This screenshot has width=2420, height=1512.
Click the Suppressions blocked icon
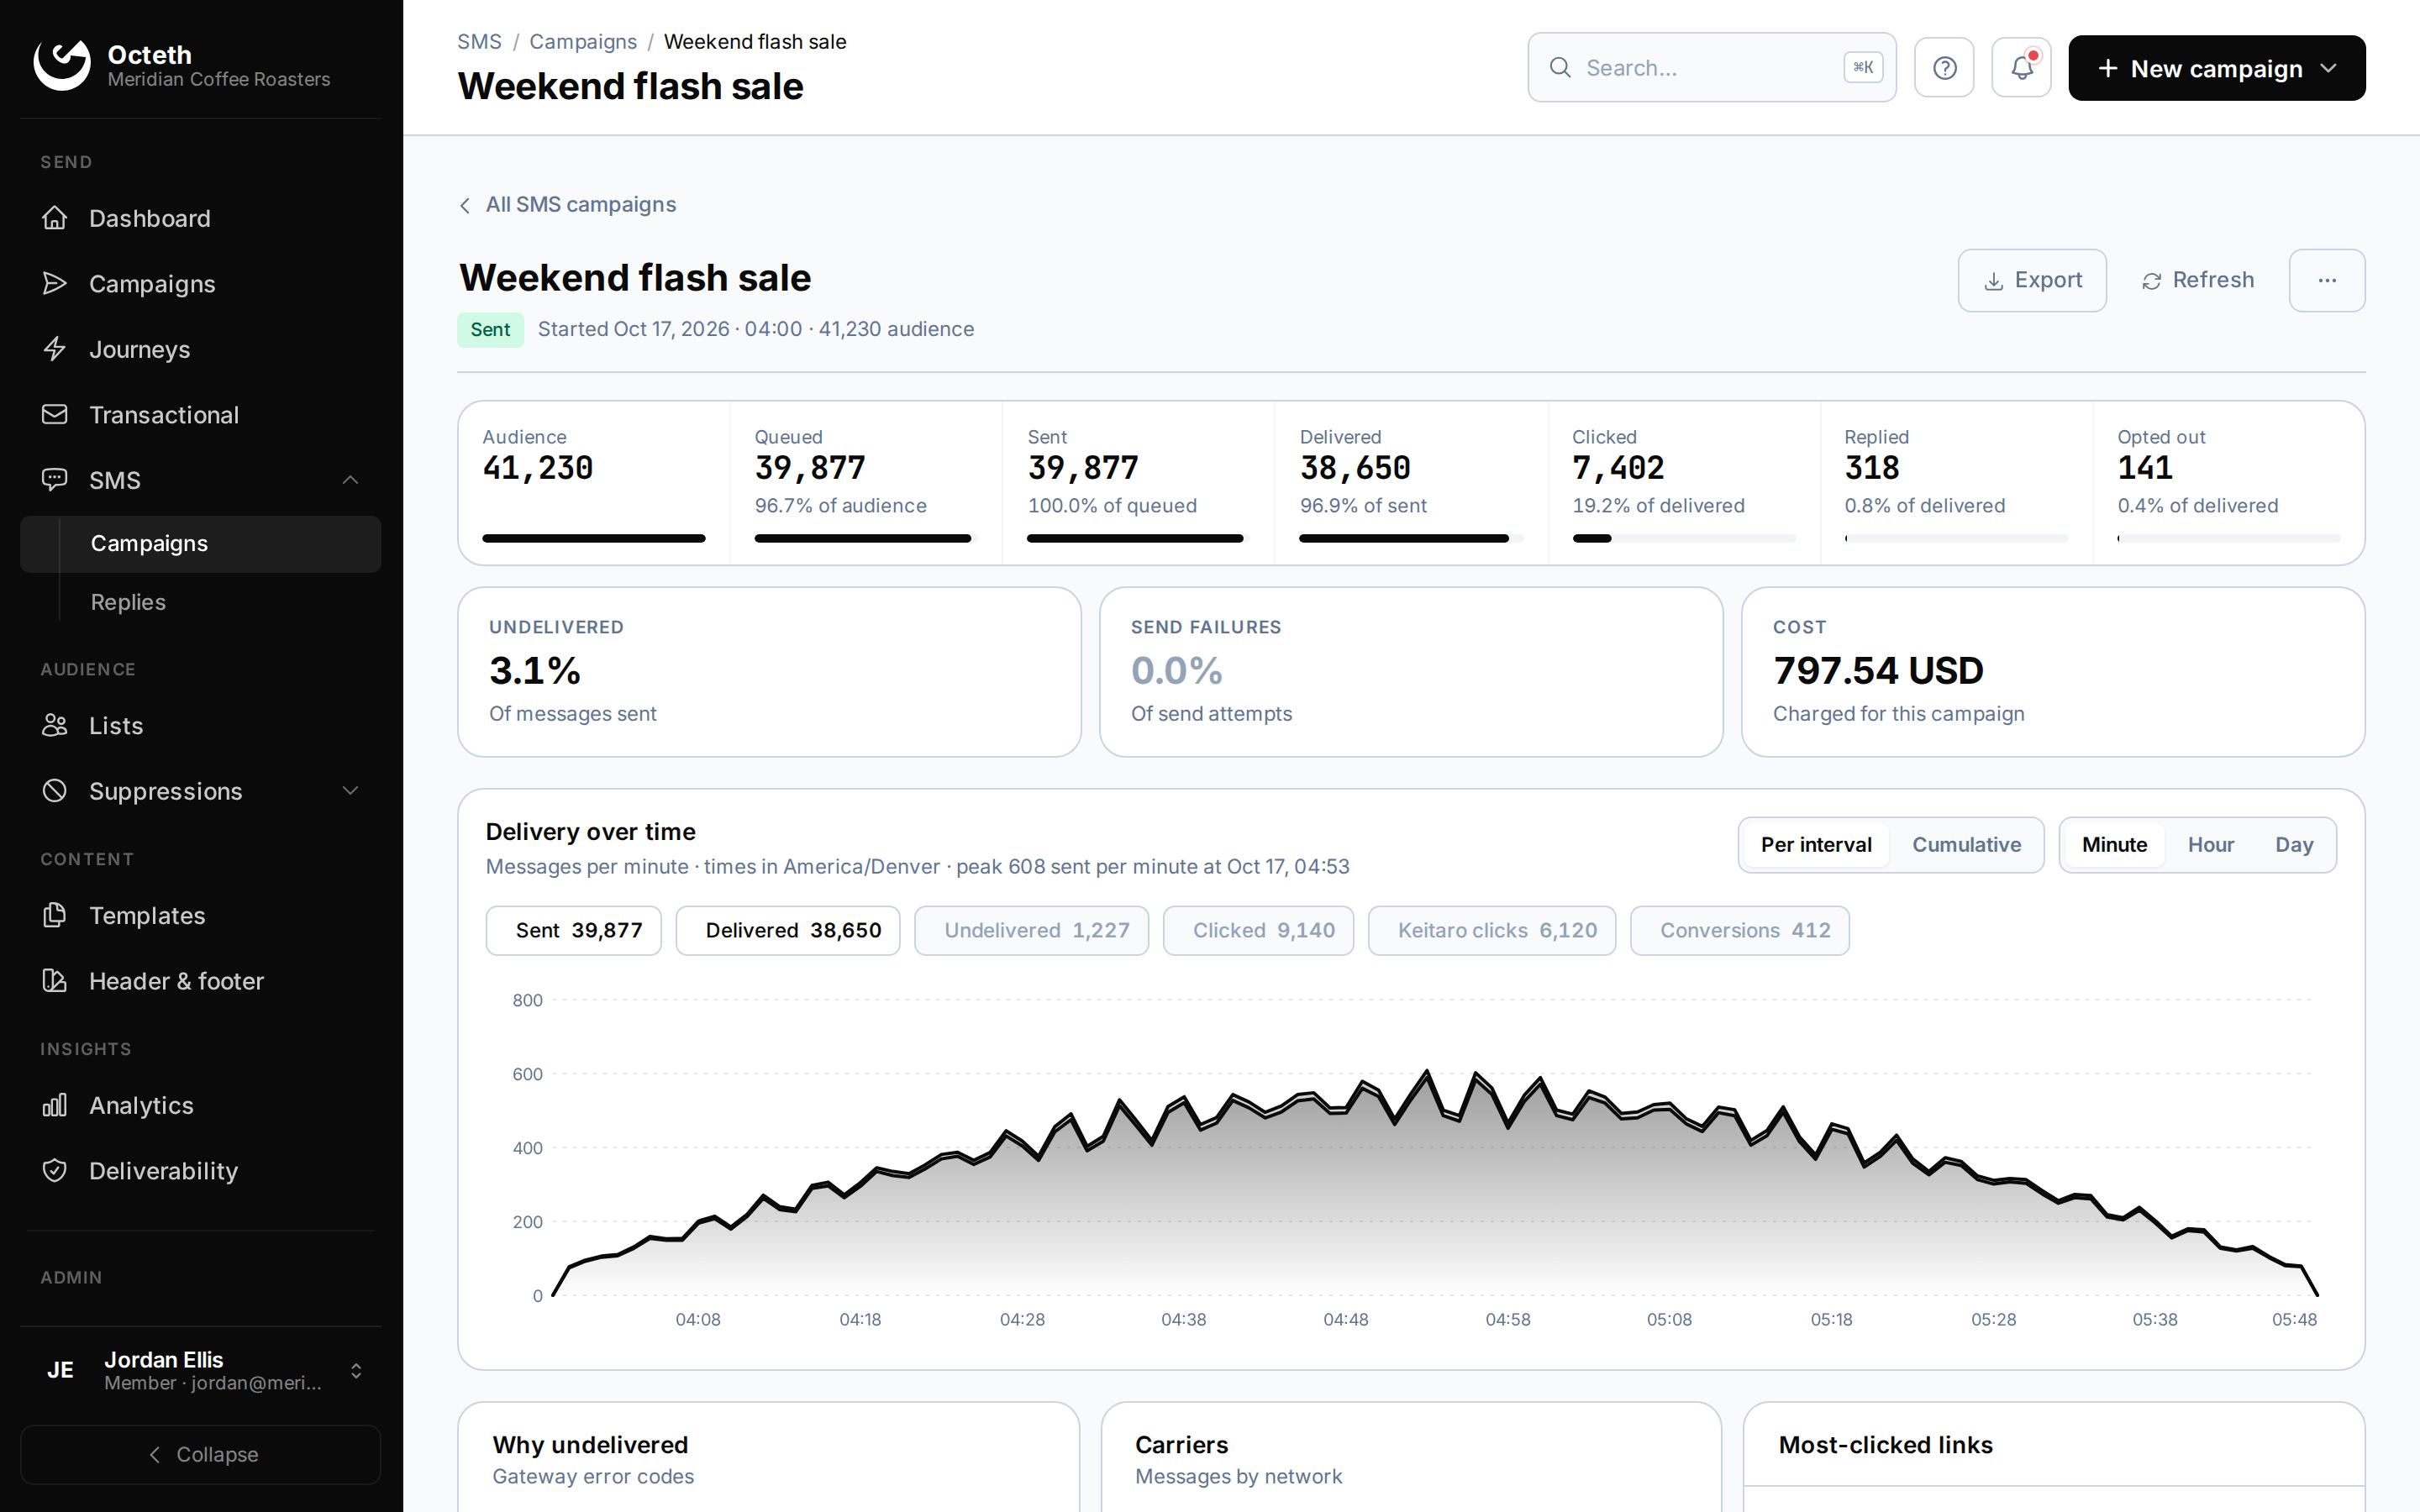point(55,791)
